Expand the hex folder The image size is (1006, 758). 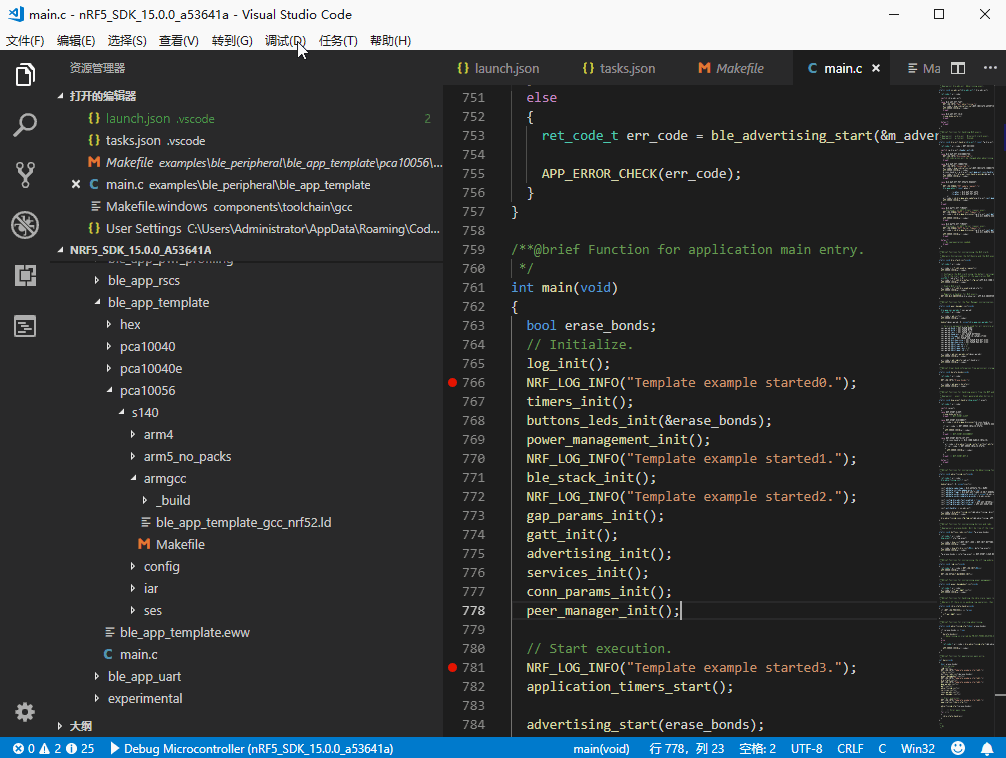click(x=109, y=324)
